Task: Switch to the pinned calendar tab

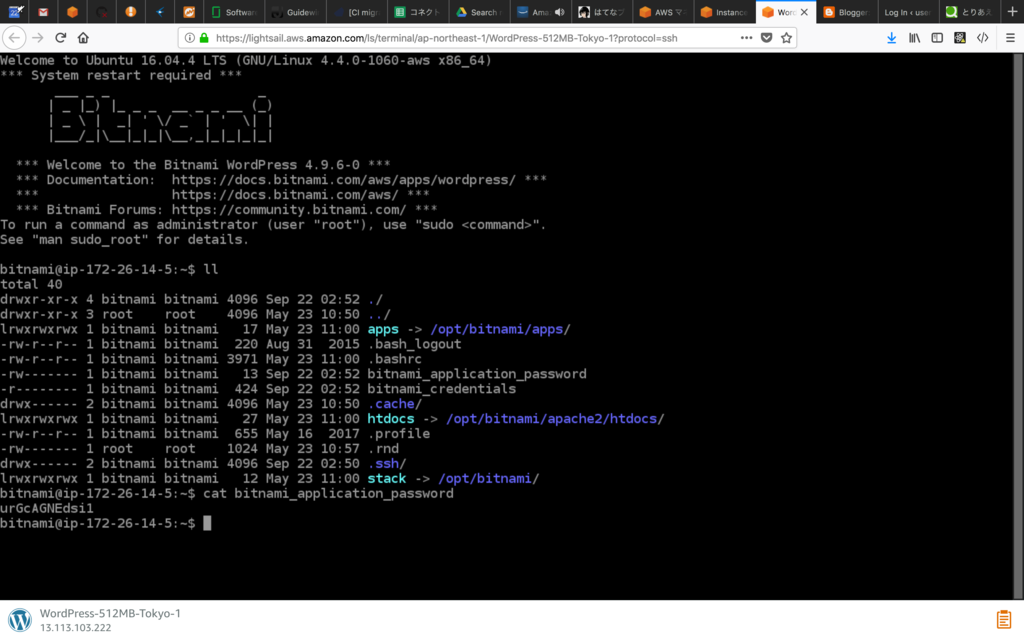Action: click(x=15, y=12)
